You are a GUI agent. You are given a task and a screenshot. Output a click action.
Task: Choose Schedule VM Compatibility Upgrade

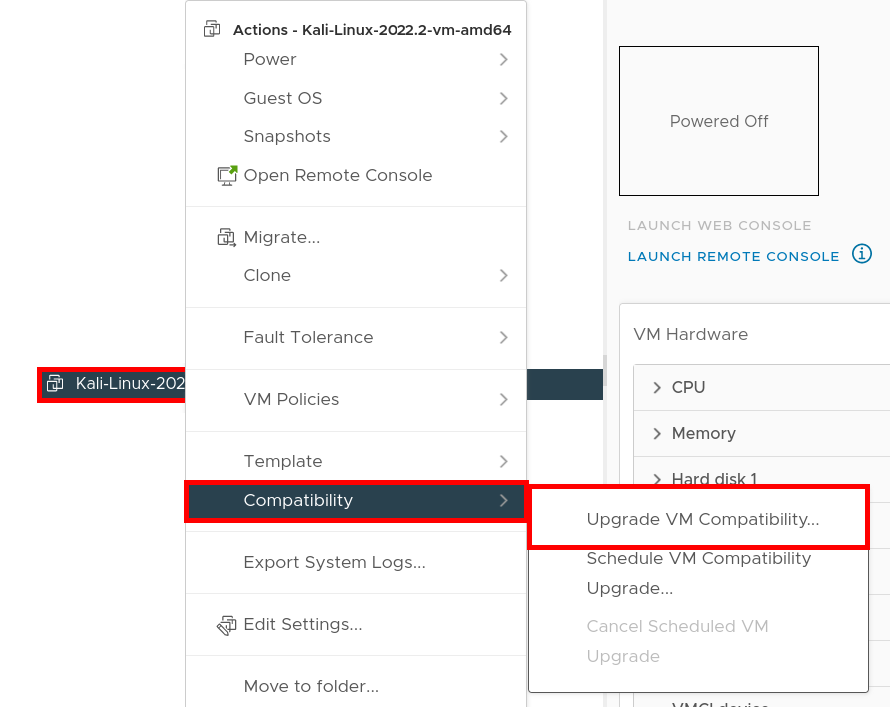pos(698,573)
